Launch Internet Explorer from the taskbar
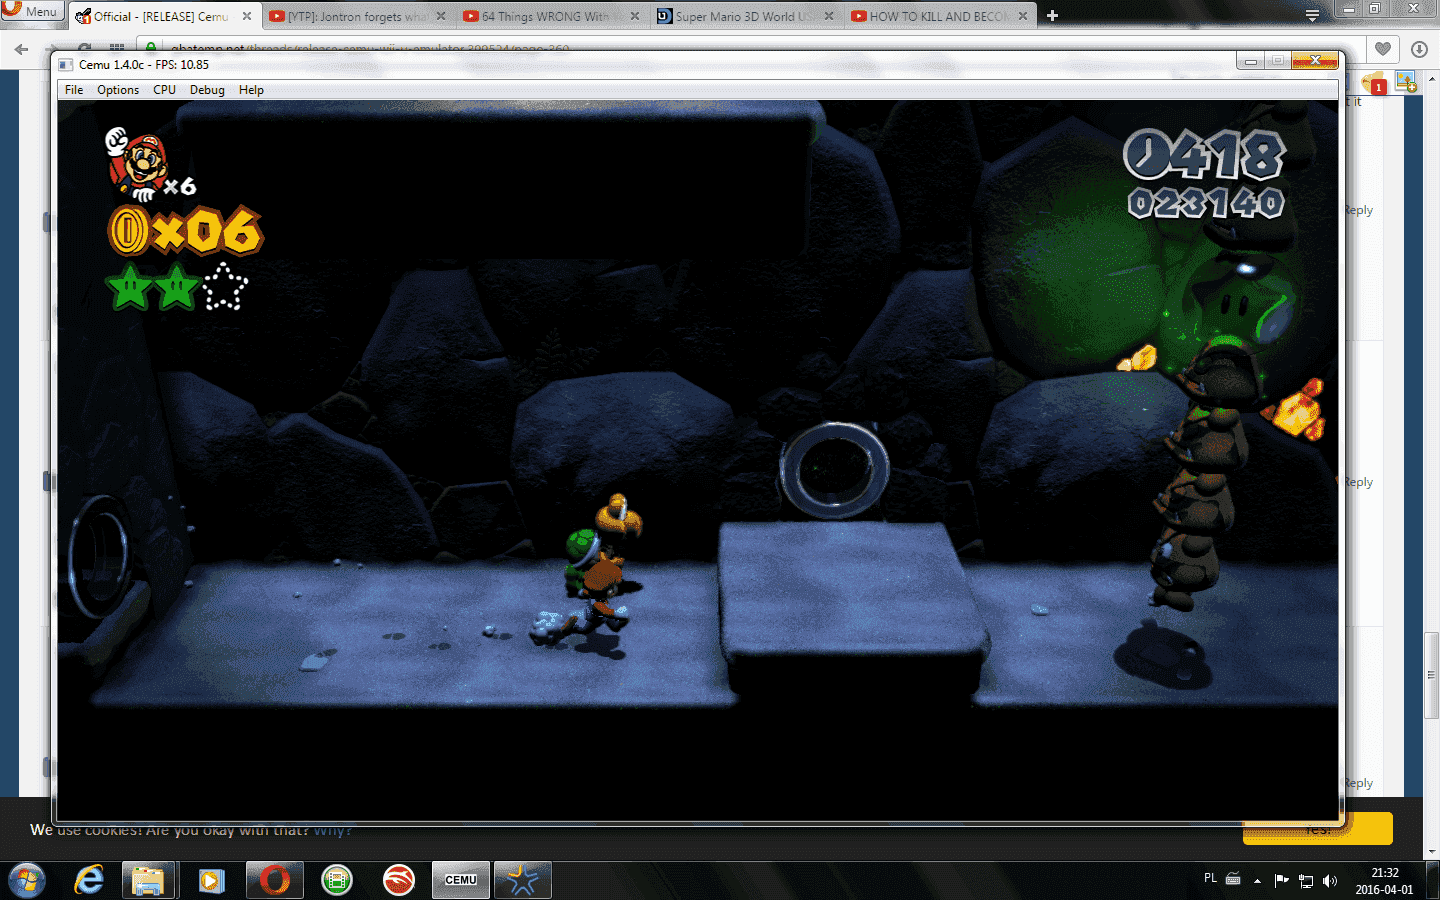This screenshot has height=900, width=1440. point(89,880)
